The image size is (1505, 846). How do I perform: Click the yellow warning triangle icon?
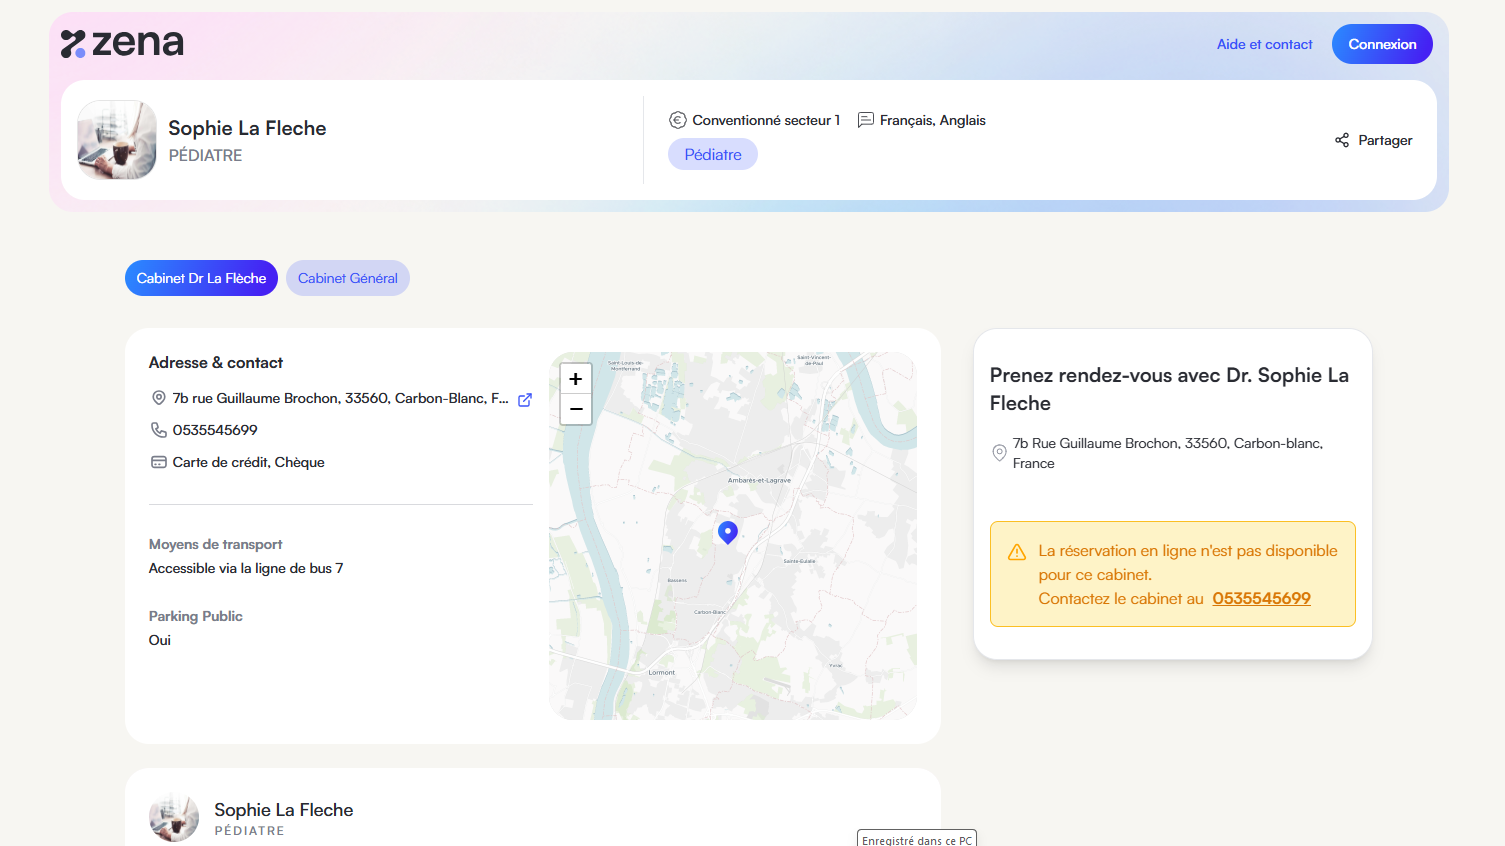point(1017,552)
